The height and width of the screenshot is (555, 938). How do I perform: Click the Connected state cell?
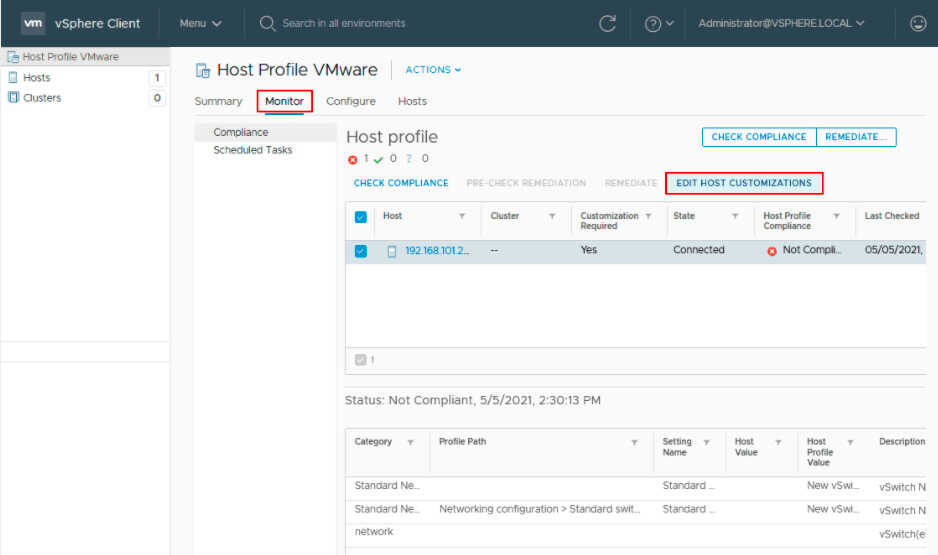tap(699, 250)
